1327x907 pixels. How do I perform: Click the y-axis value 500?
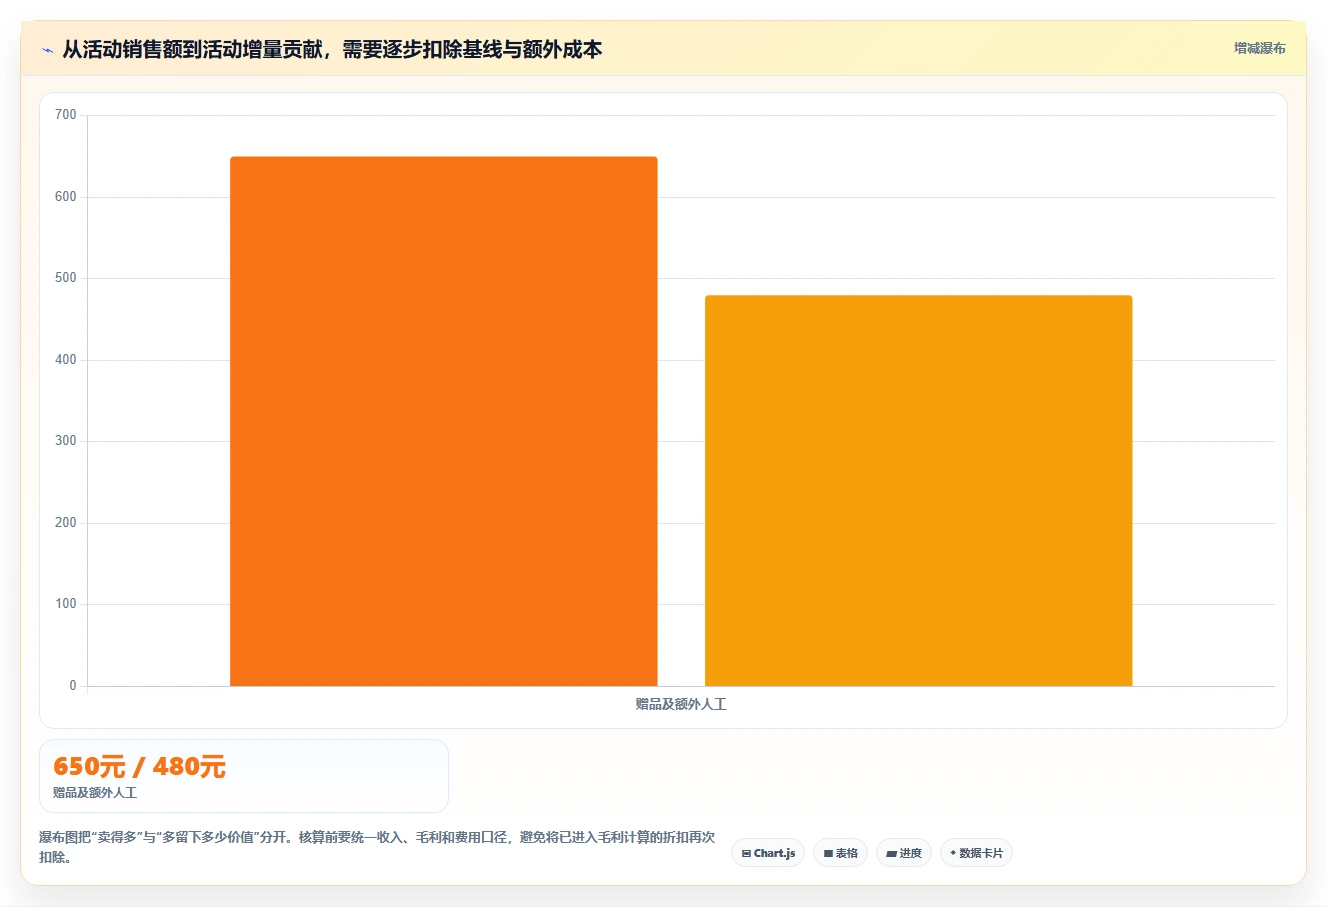click(66, 278)
